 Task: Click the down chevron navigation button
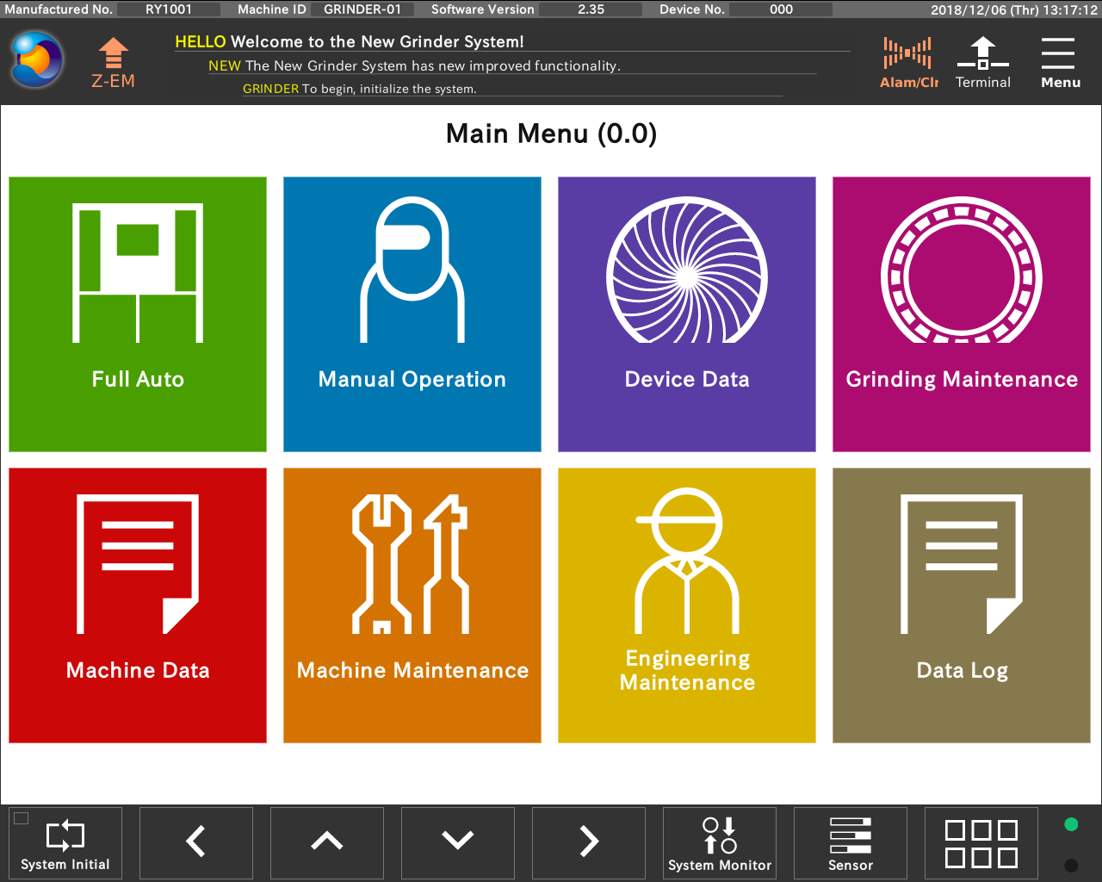458,843
